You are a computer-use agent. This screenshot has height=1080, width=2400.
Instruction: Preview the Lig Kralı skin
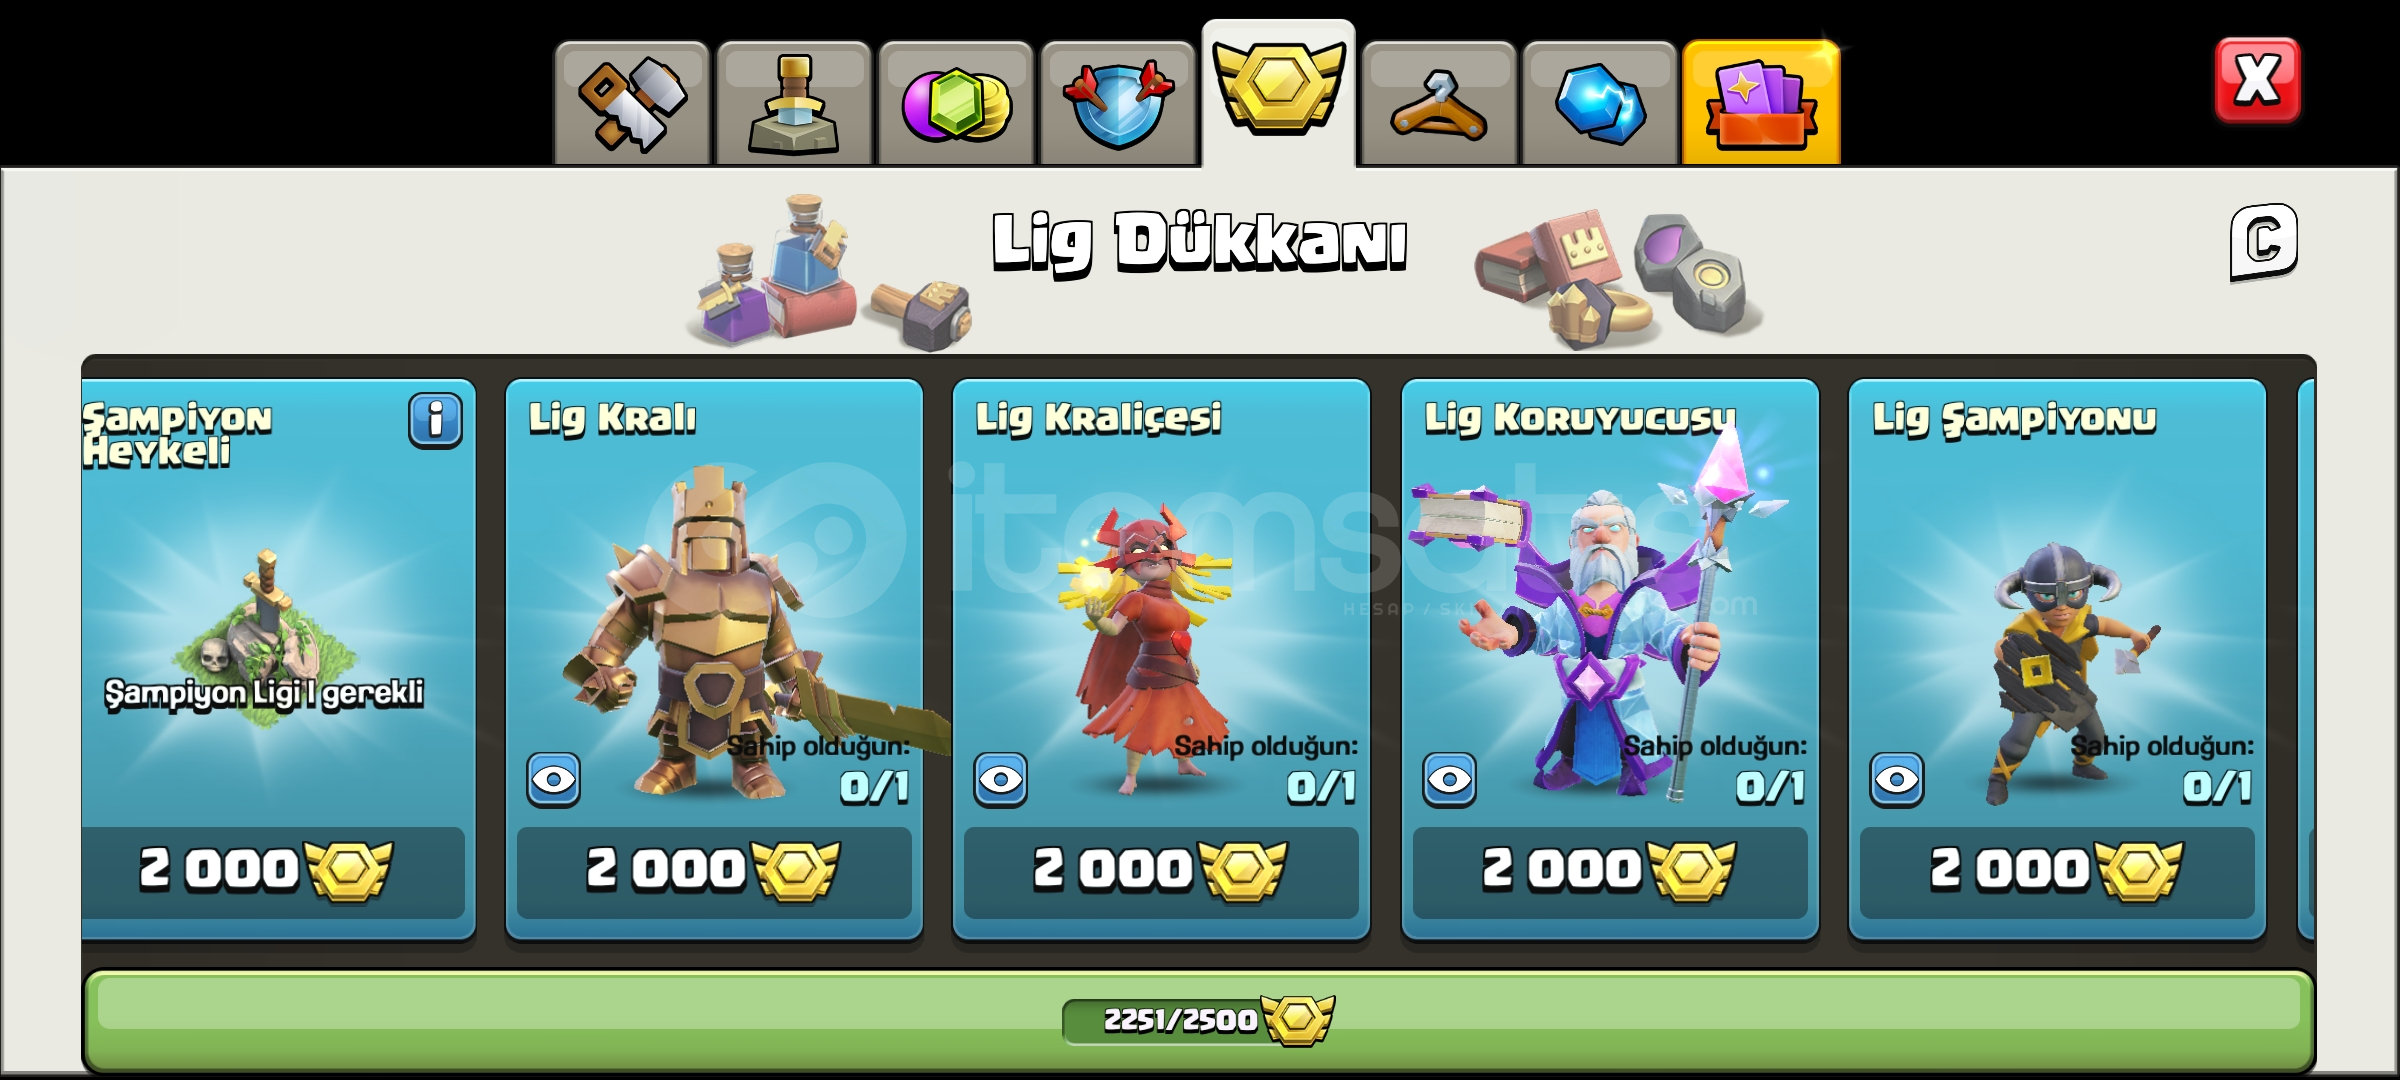[554, 780]
